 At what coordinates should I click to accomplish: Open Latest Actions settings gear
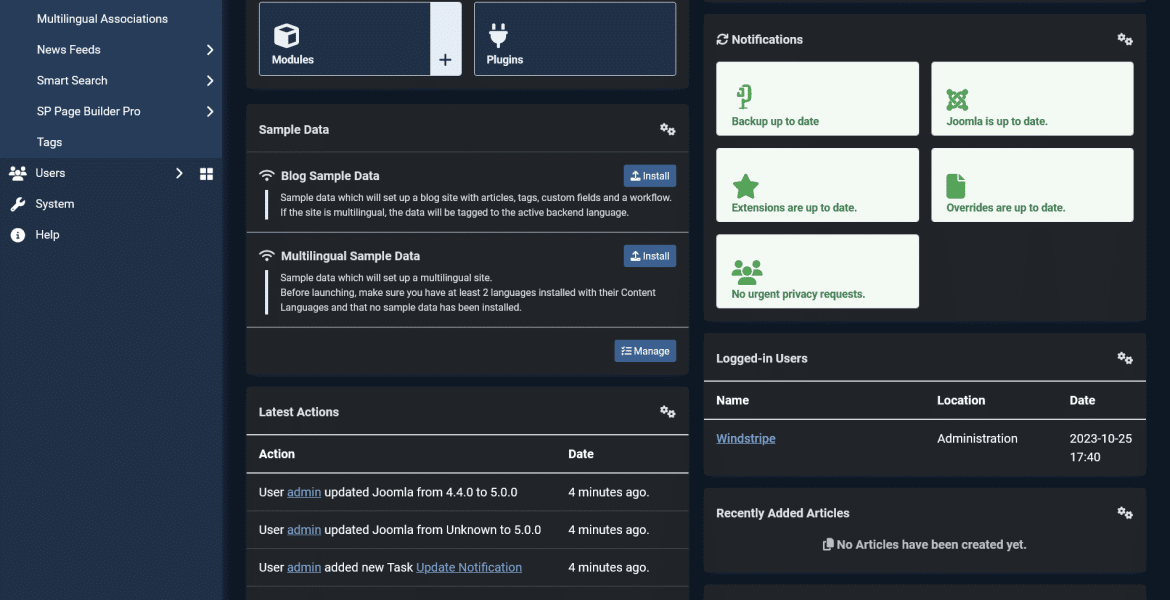coord(667,411)
